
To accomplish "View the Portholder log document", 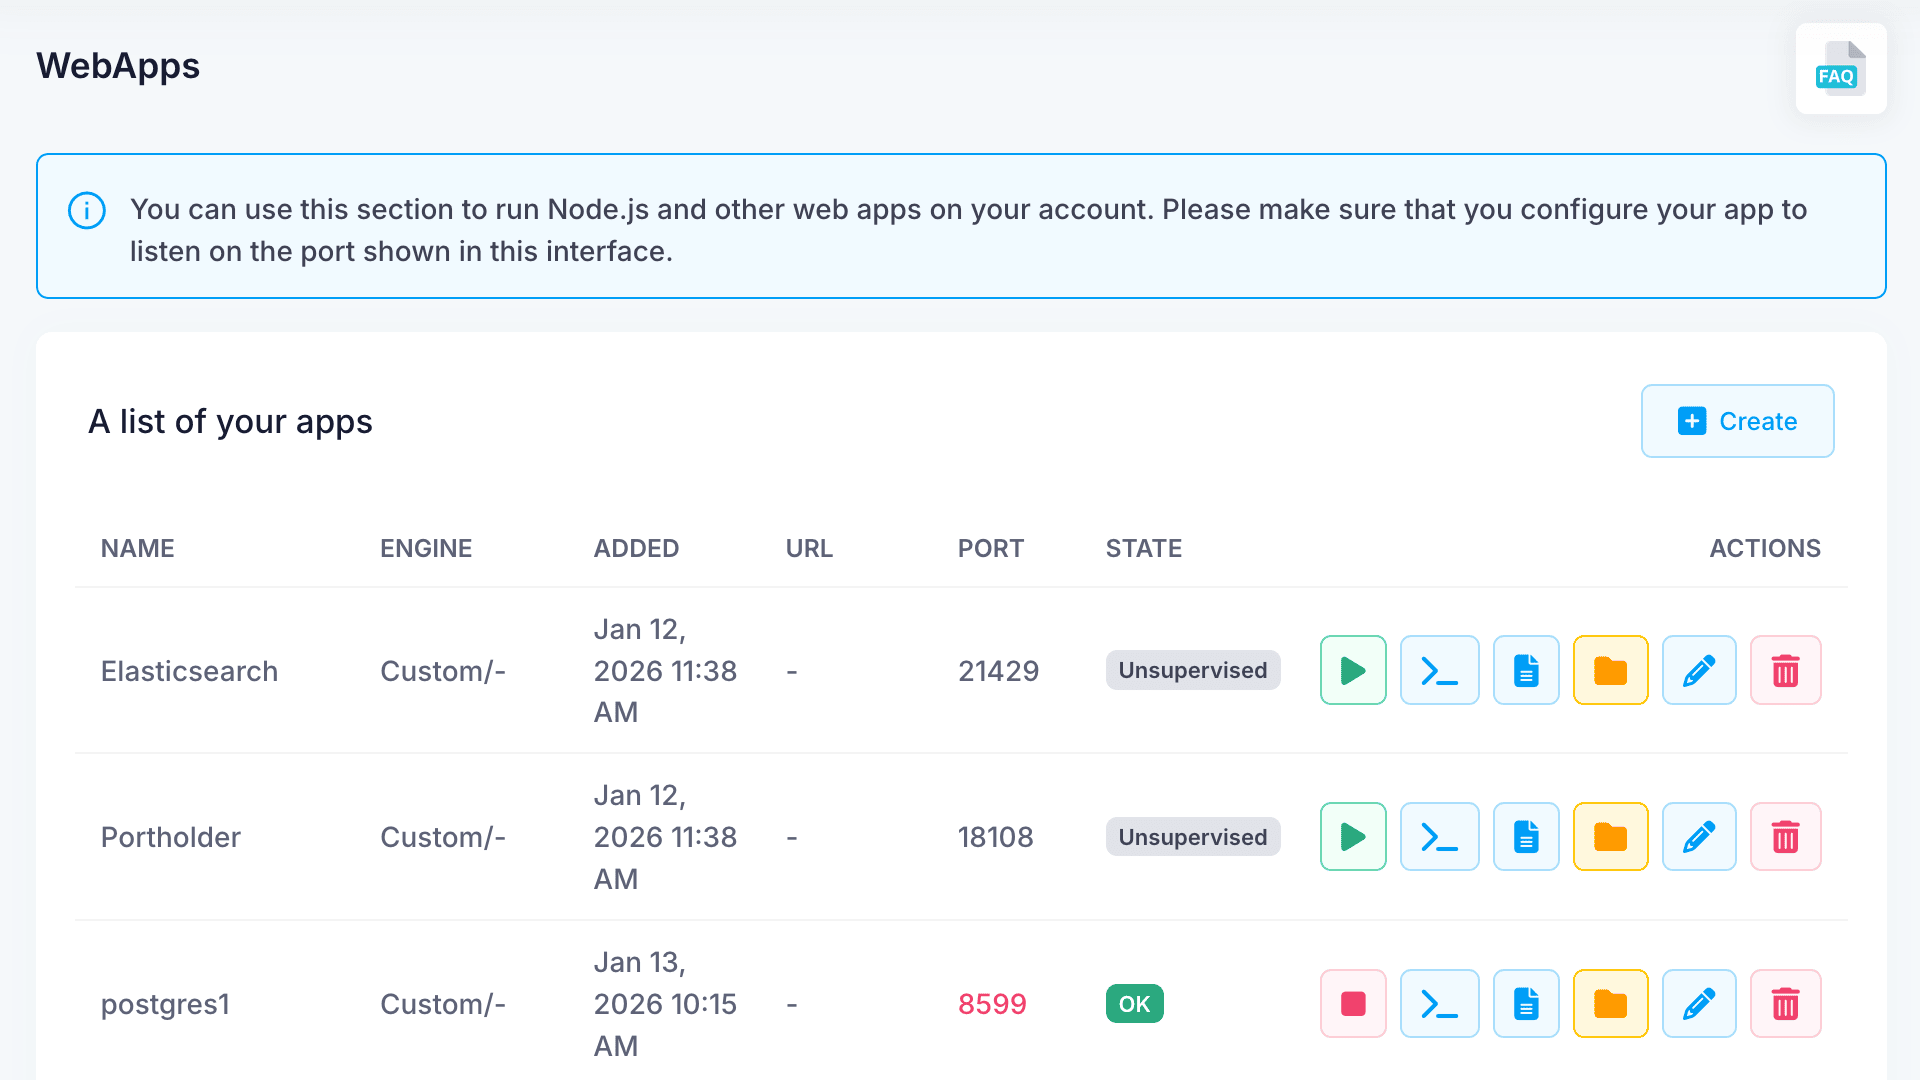I will 1526,837.
